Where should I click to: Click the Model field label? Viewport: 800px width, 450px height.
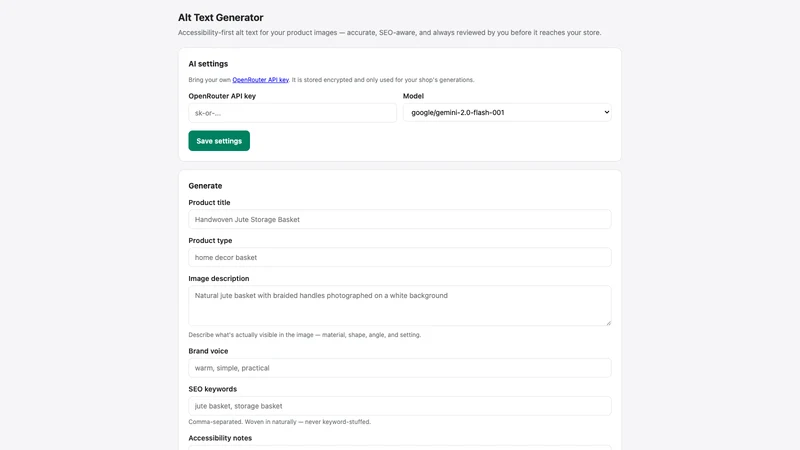point(413,96)
